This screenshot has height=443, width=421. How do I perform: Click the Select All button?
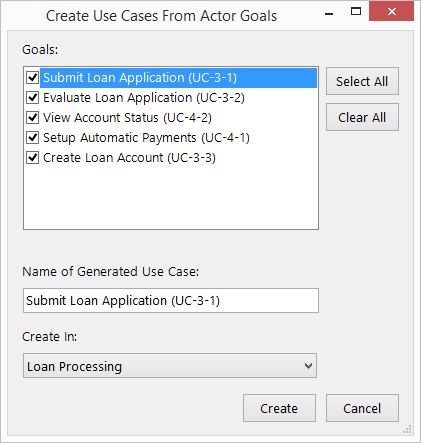pyautogui.click(x=362, y=81)
